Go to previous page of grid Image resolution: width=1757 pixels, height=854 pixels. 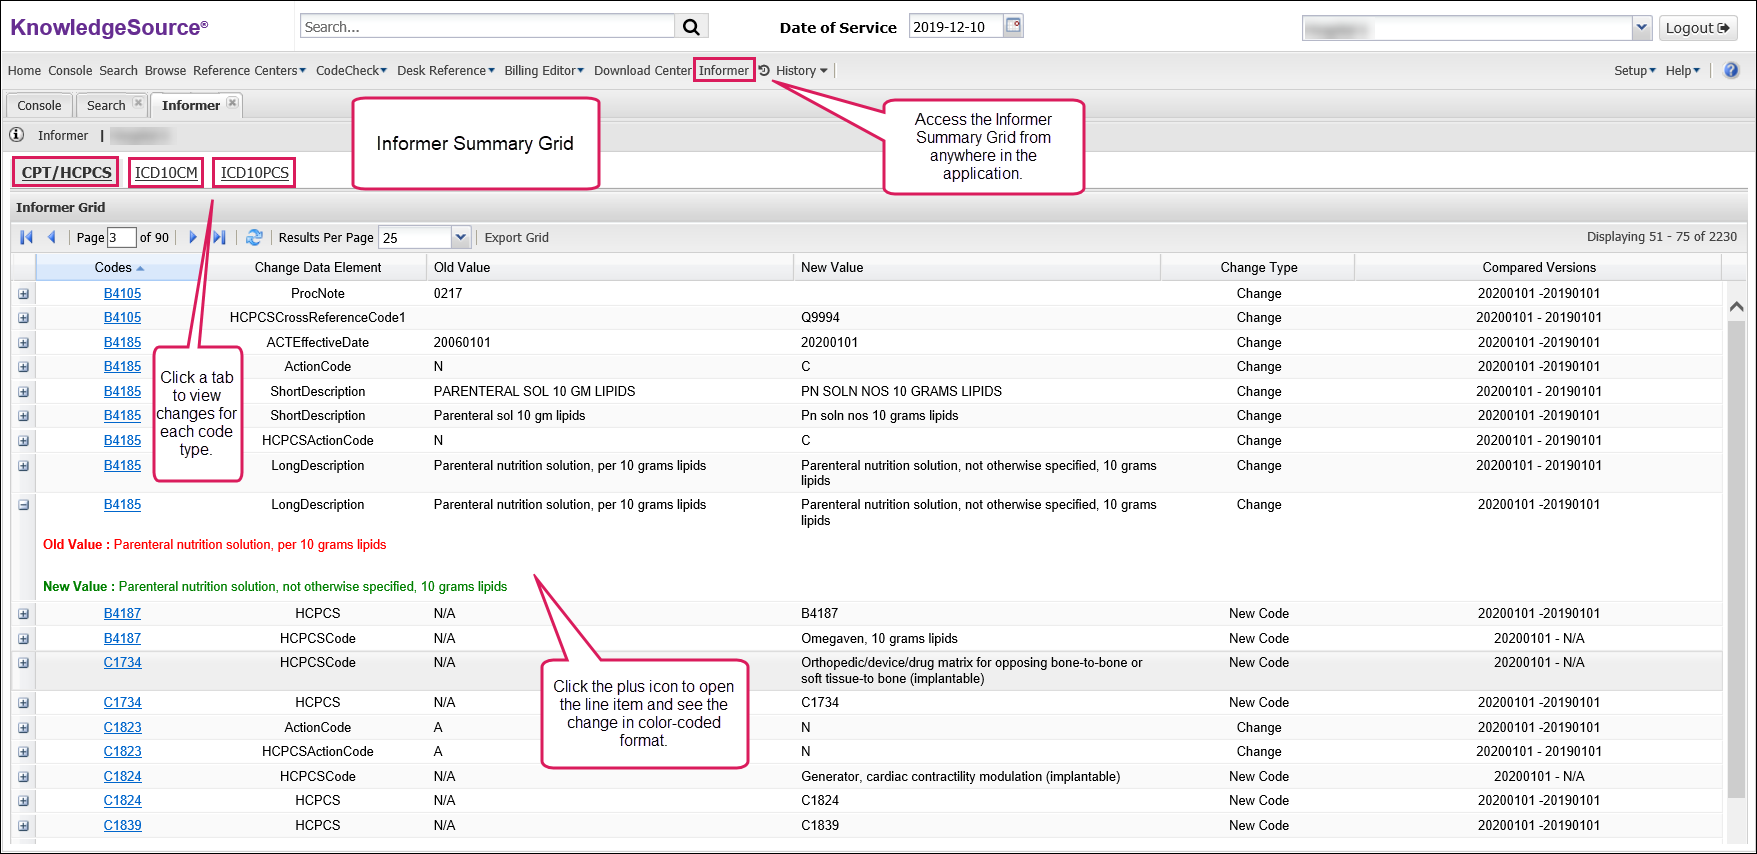(52, 237)
